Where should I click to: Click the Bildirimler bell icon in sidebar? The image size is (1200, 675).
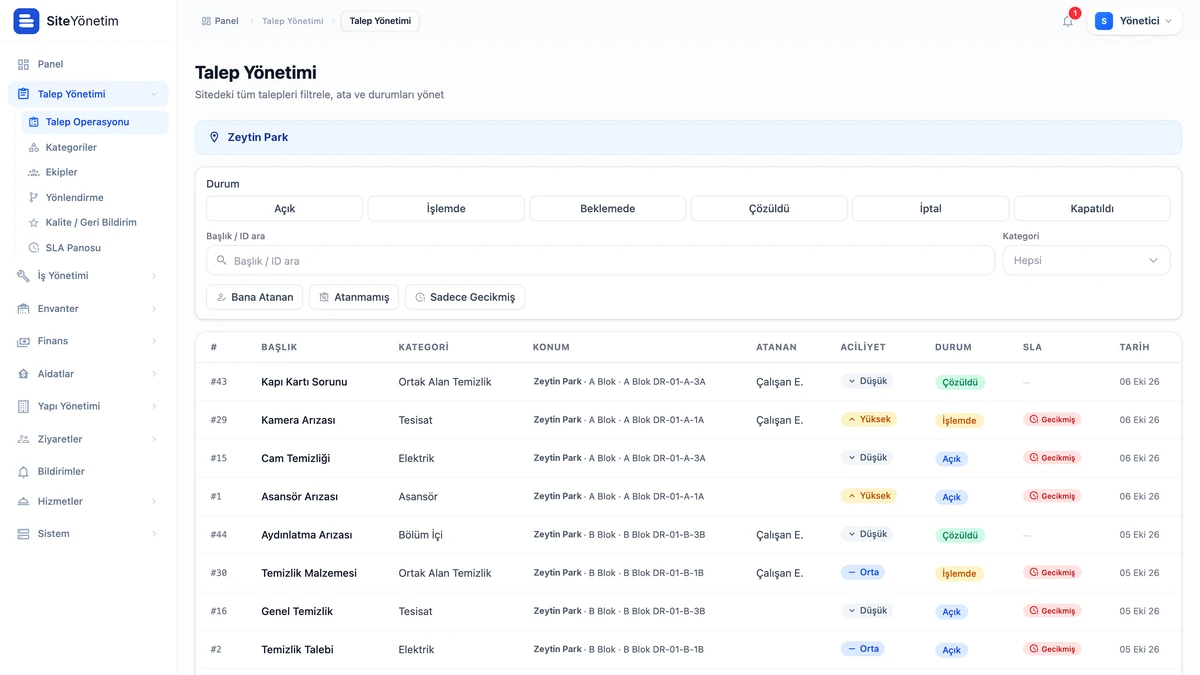click(x=24, y=471)
